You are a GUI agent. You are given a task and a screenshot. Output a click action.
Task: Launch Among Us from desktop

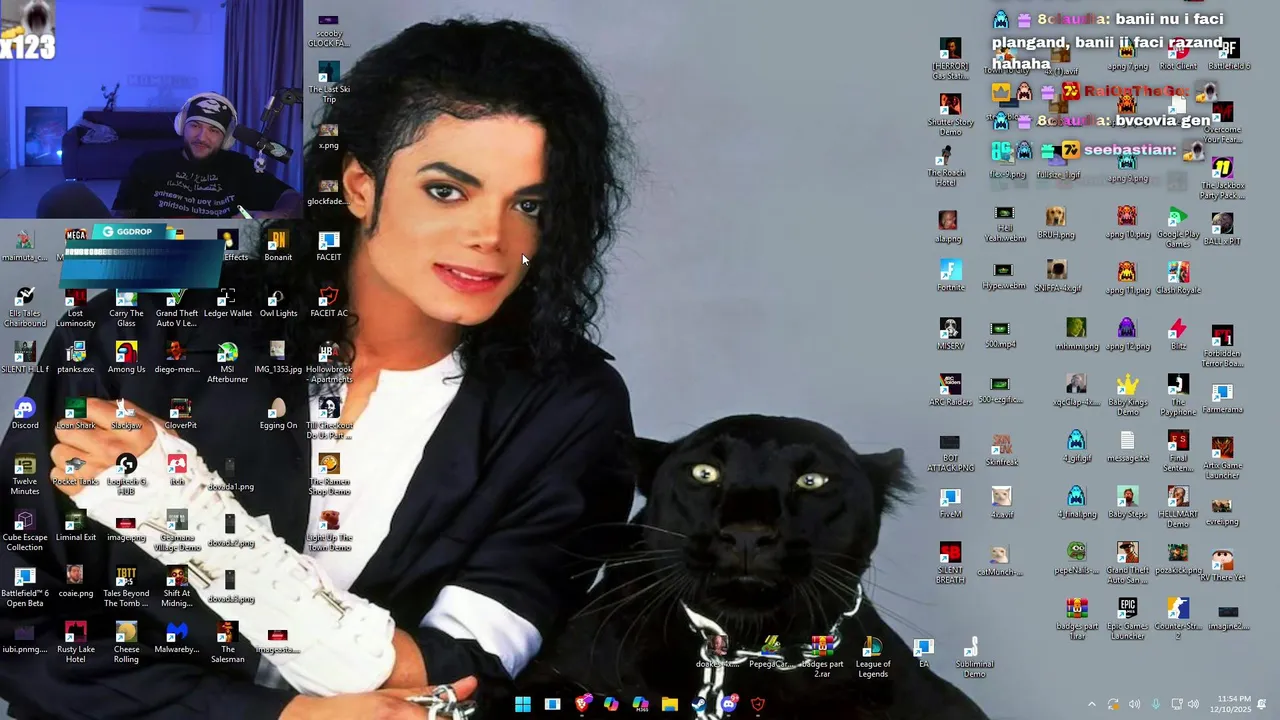coord(126,358)
